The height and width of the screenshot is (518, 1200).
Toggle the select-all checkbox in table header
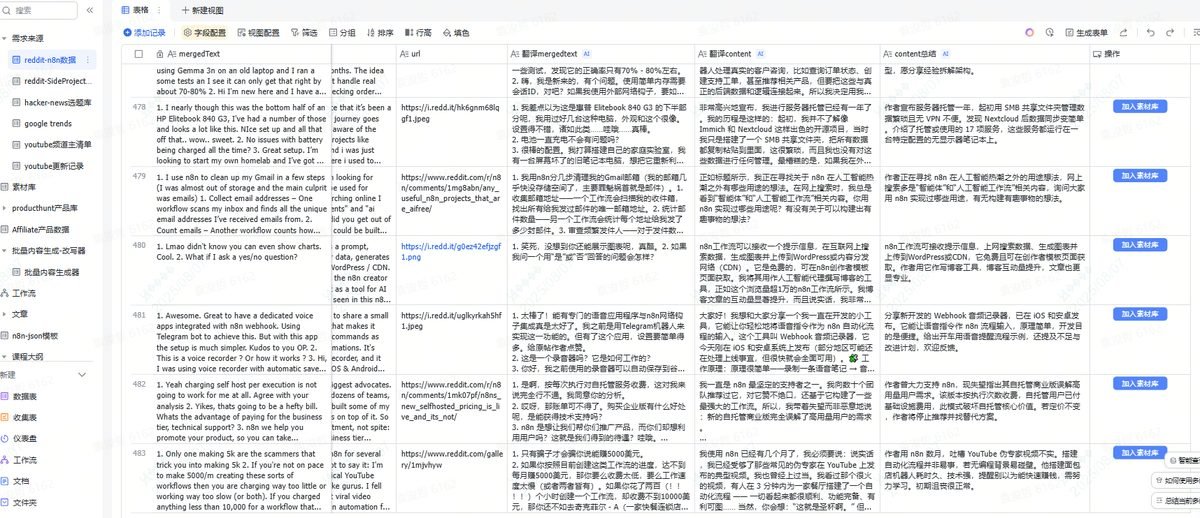click(x=138, y=54)
